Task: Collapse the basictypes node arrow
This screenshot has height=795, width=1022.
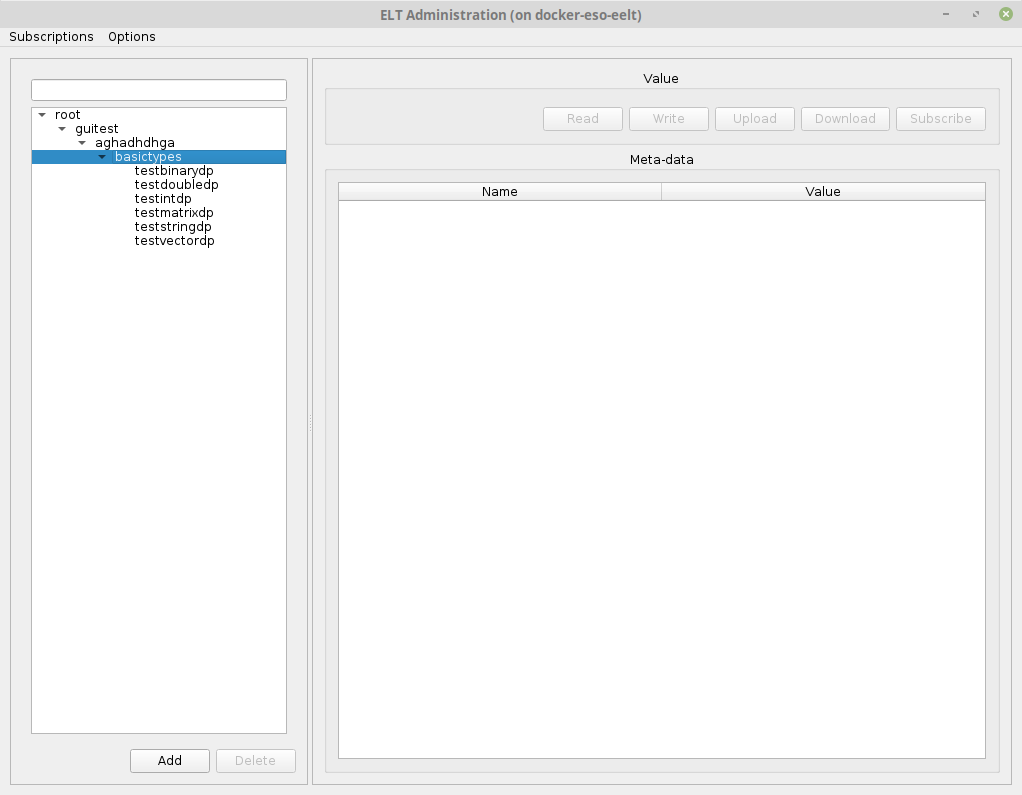Action: 102,157
